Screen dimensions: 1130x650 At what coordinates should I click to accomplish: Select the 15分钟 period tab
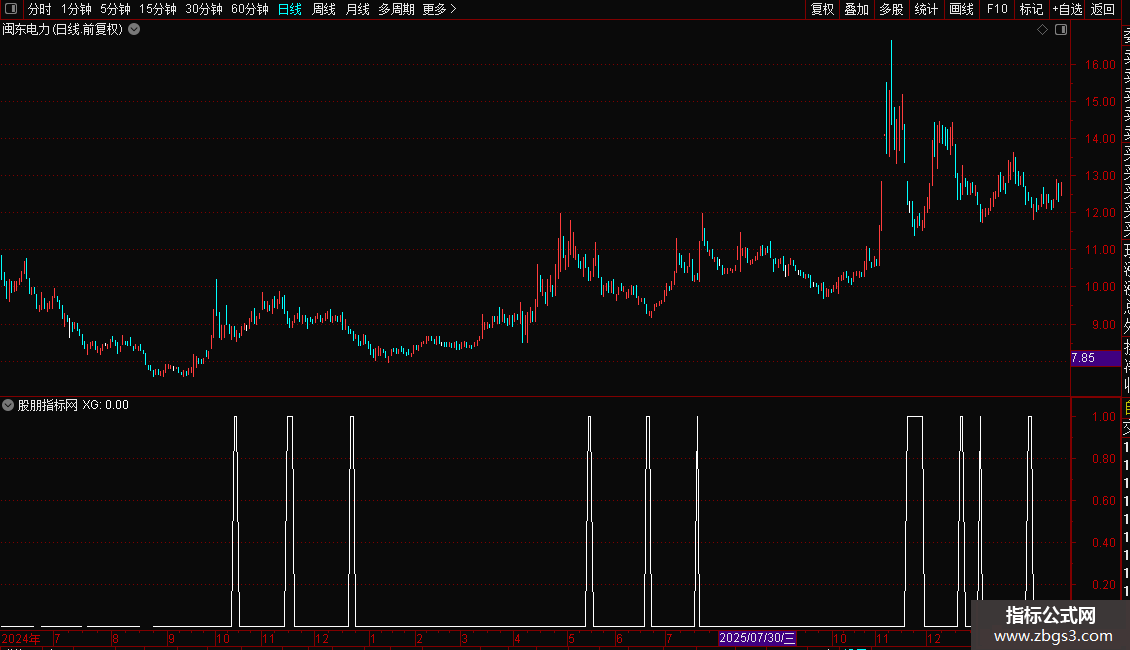[157, 9]
